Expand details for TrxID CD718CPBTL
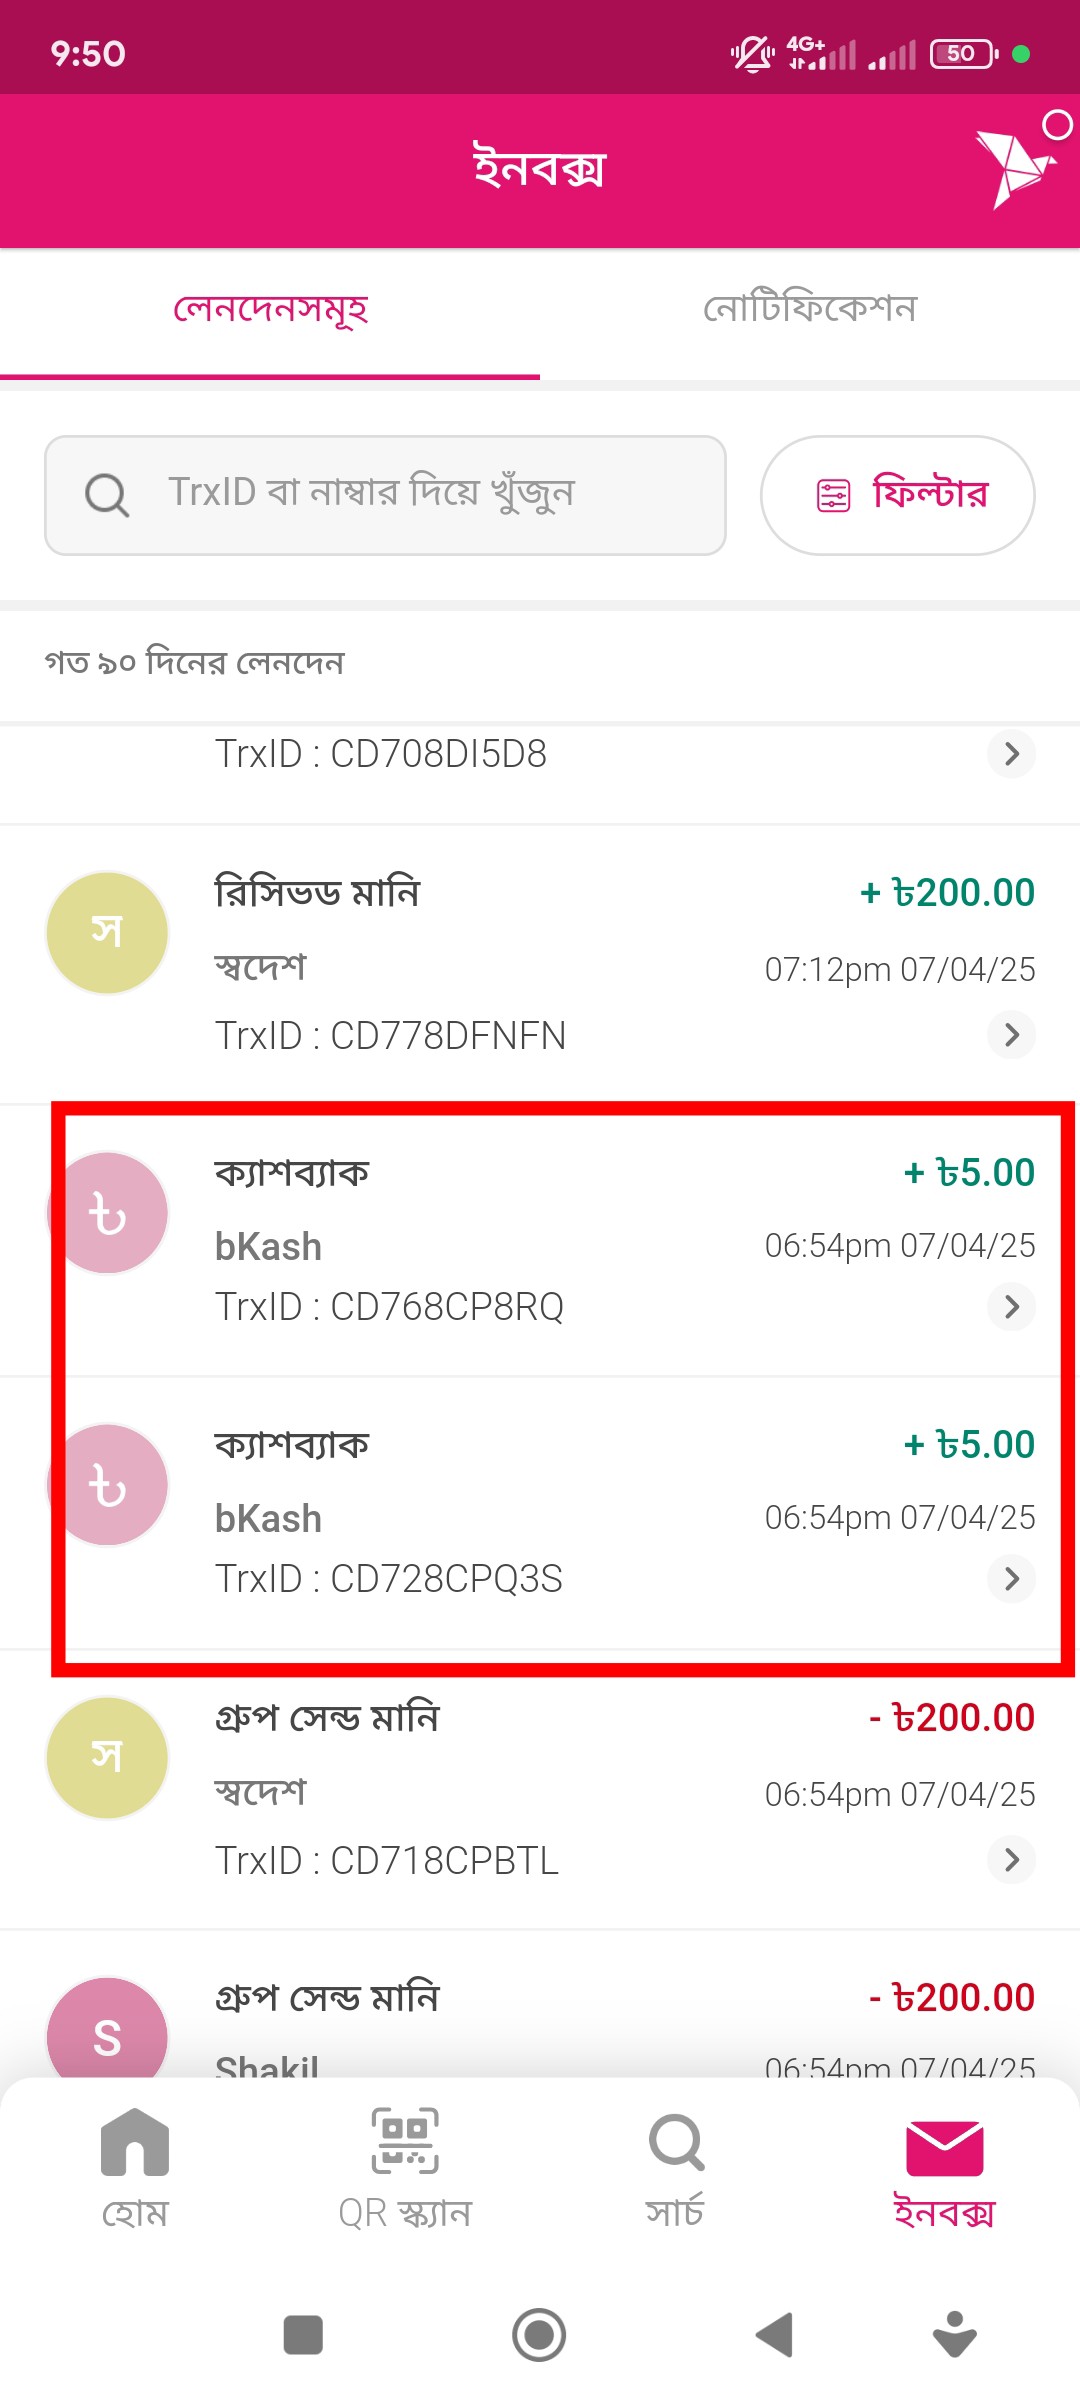1080x2400 pixels. pos(1011,1860)
